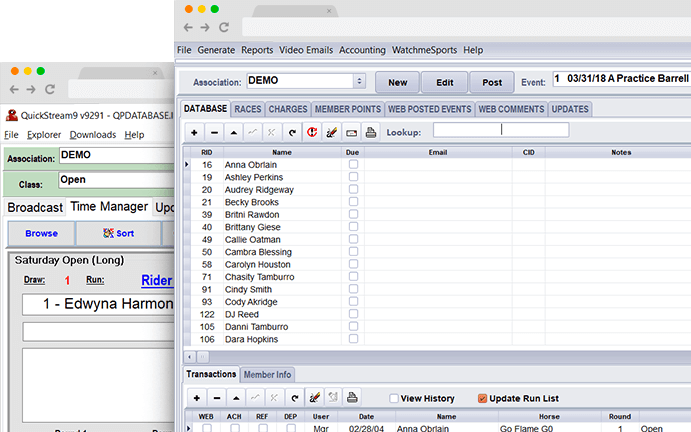Viewport: 691px width, 432px height.
Task: Check Due box for DJ Reed
Action: pyautogui.click(x=353, y=314)
